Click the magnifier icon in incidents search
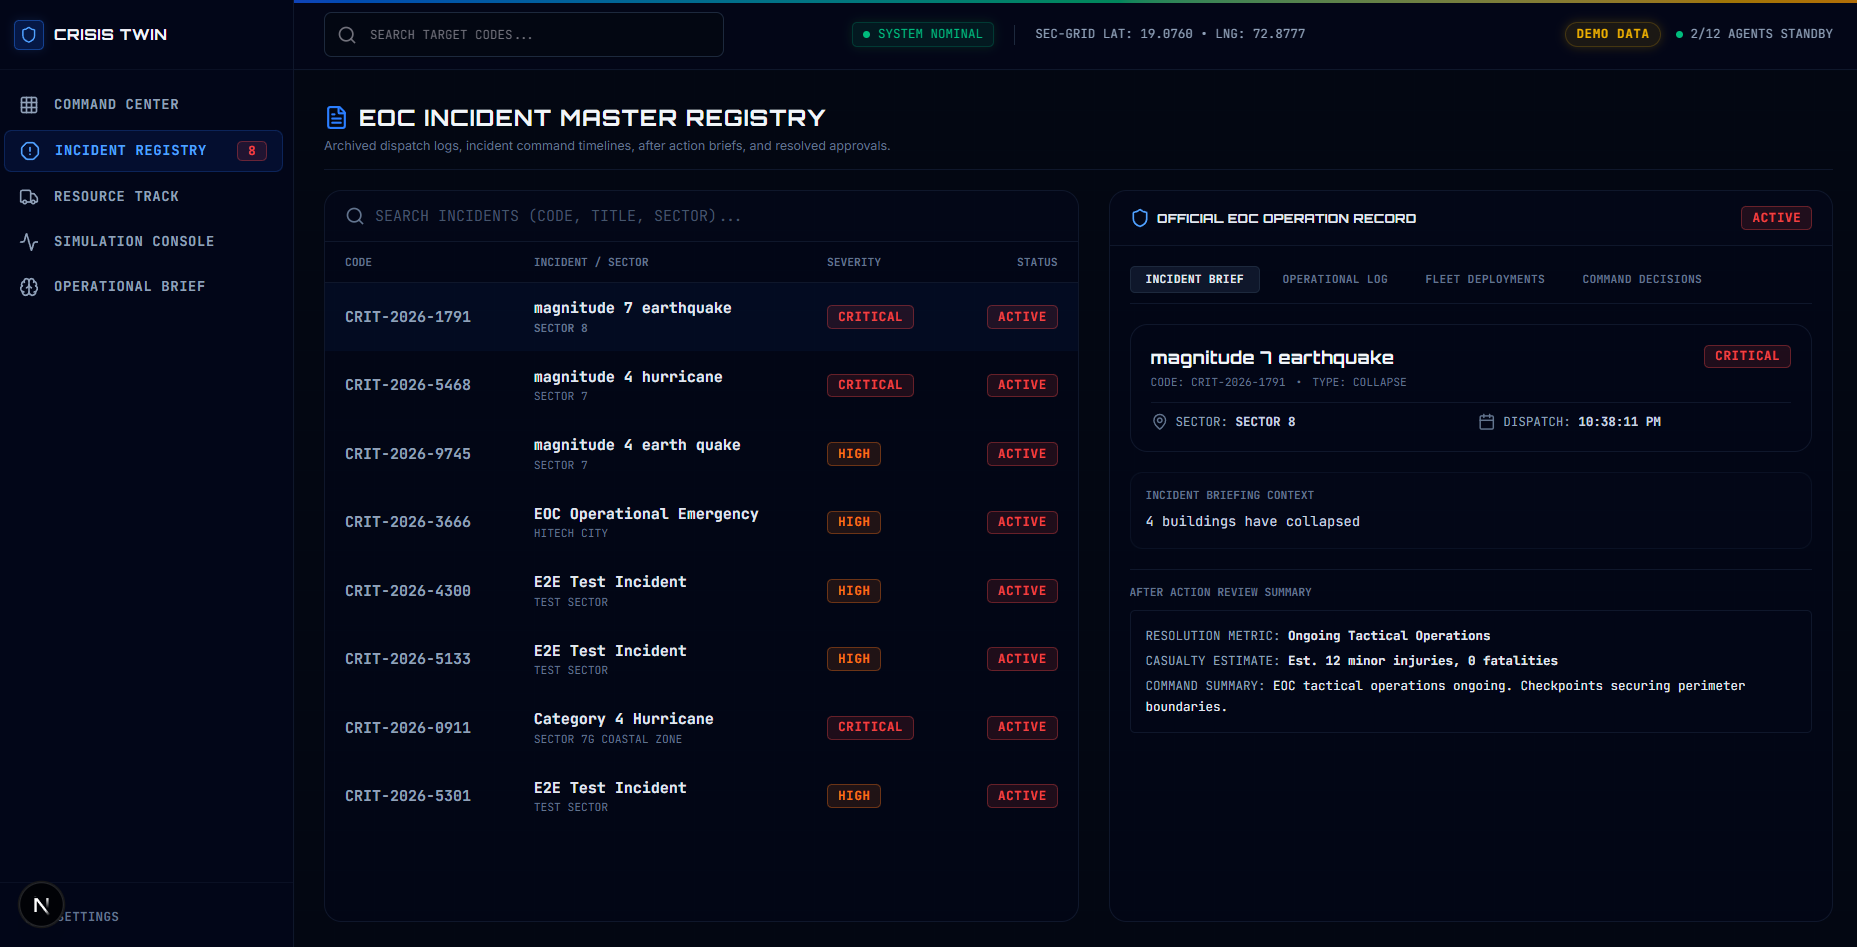Viewport: 1857px width, 947px height. (x=355, y=216)
